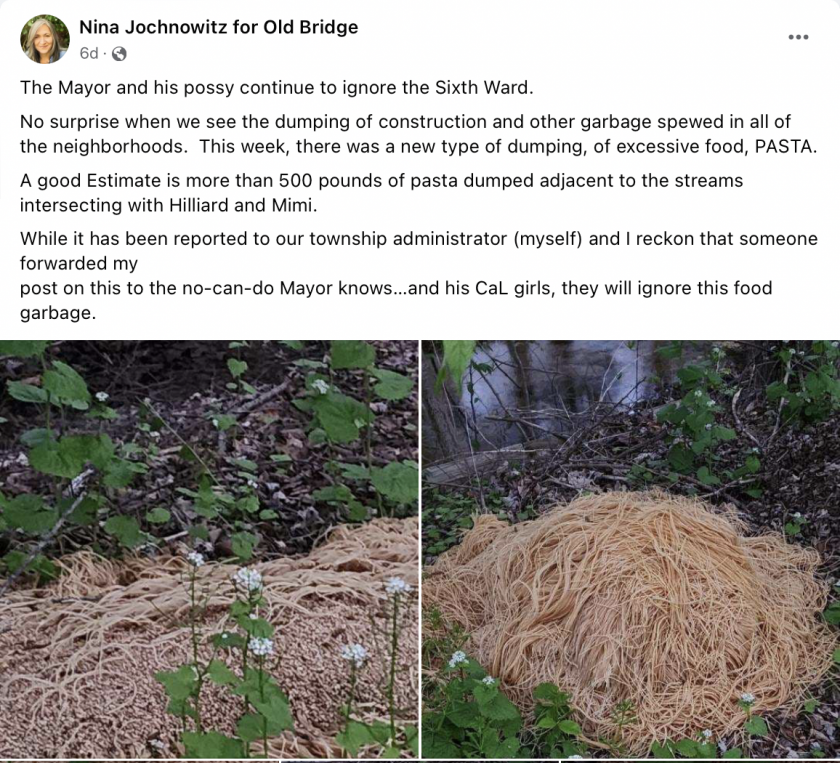The height and width of the screenshot is (763, 840).
Task: Click the globe public audience icon
Action: pyautogui.click(x=119, y=54)
